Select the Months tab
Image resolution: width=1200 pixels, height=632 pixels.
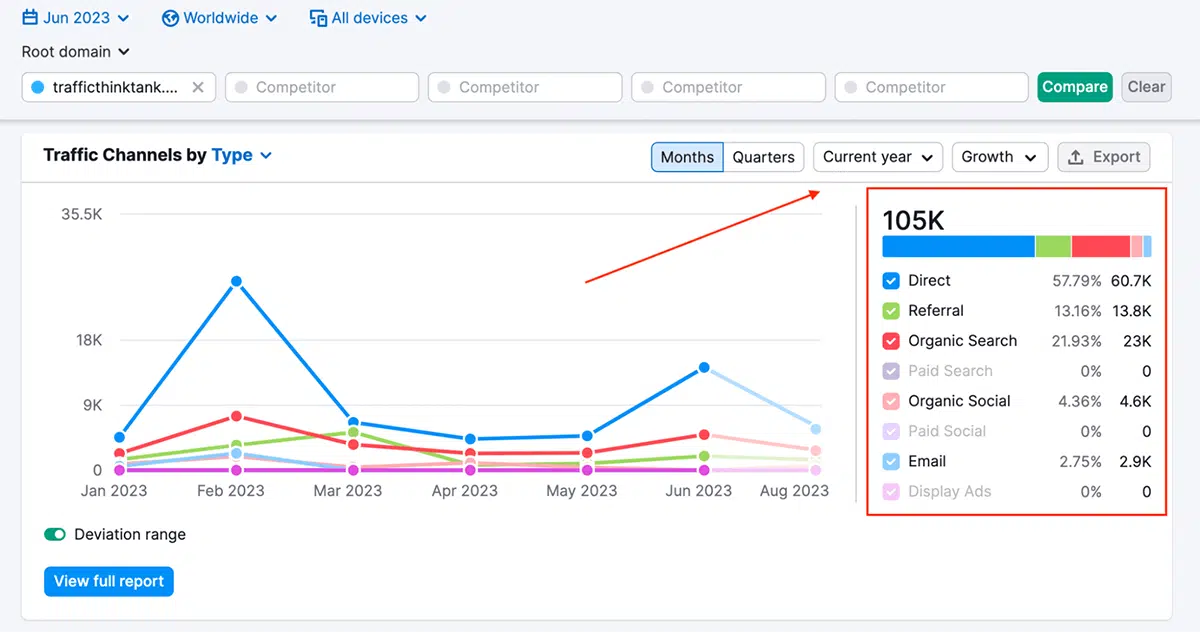687,157
